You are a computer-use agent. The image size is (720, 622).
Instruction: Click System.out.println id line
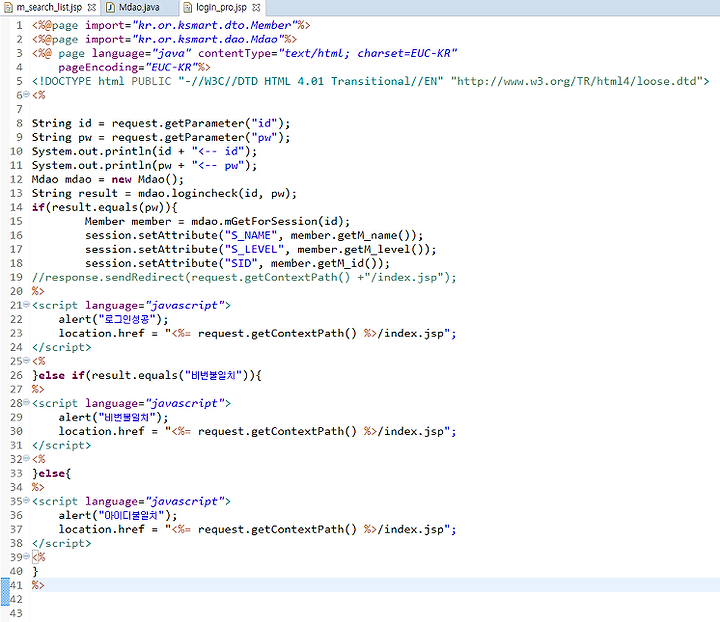click(144, 151)
